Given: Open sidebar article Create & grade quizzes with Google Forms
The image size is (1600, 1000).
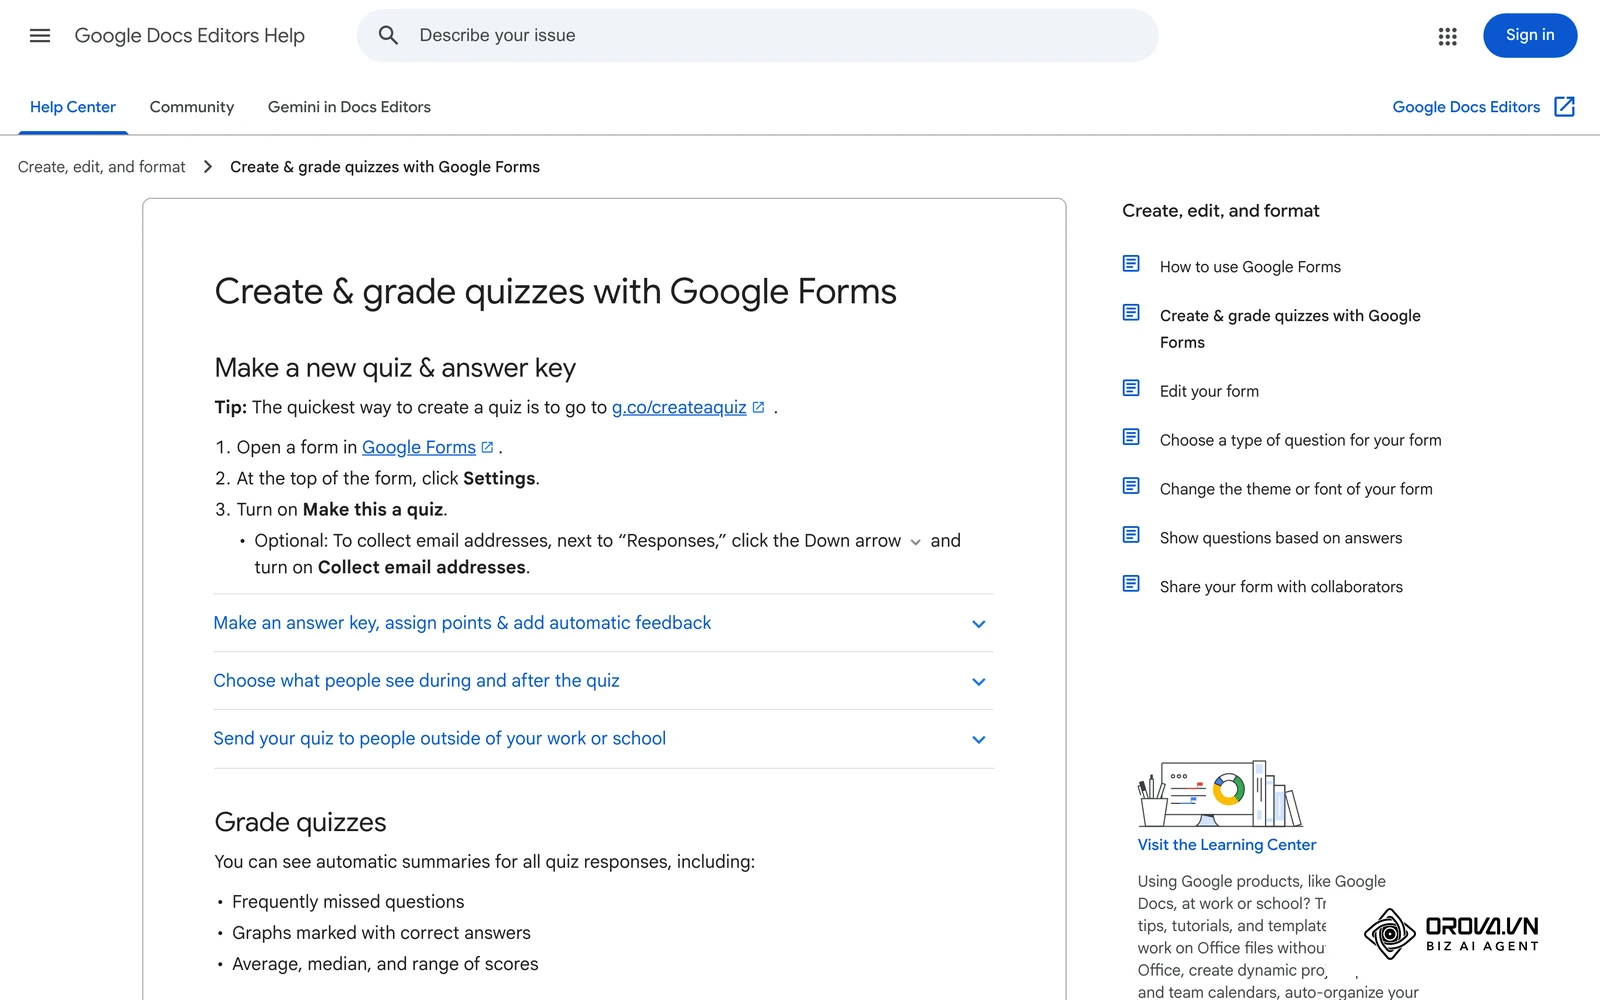Looking at the screenshot, I should point(1290,329).
